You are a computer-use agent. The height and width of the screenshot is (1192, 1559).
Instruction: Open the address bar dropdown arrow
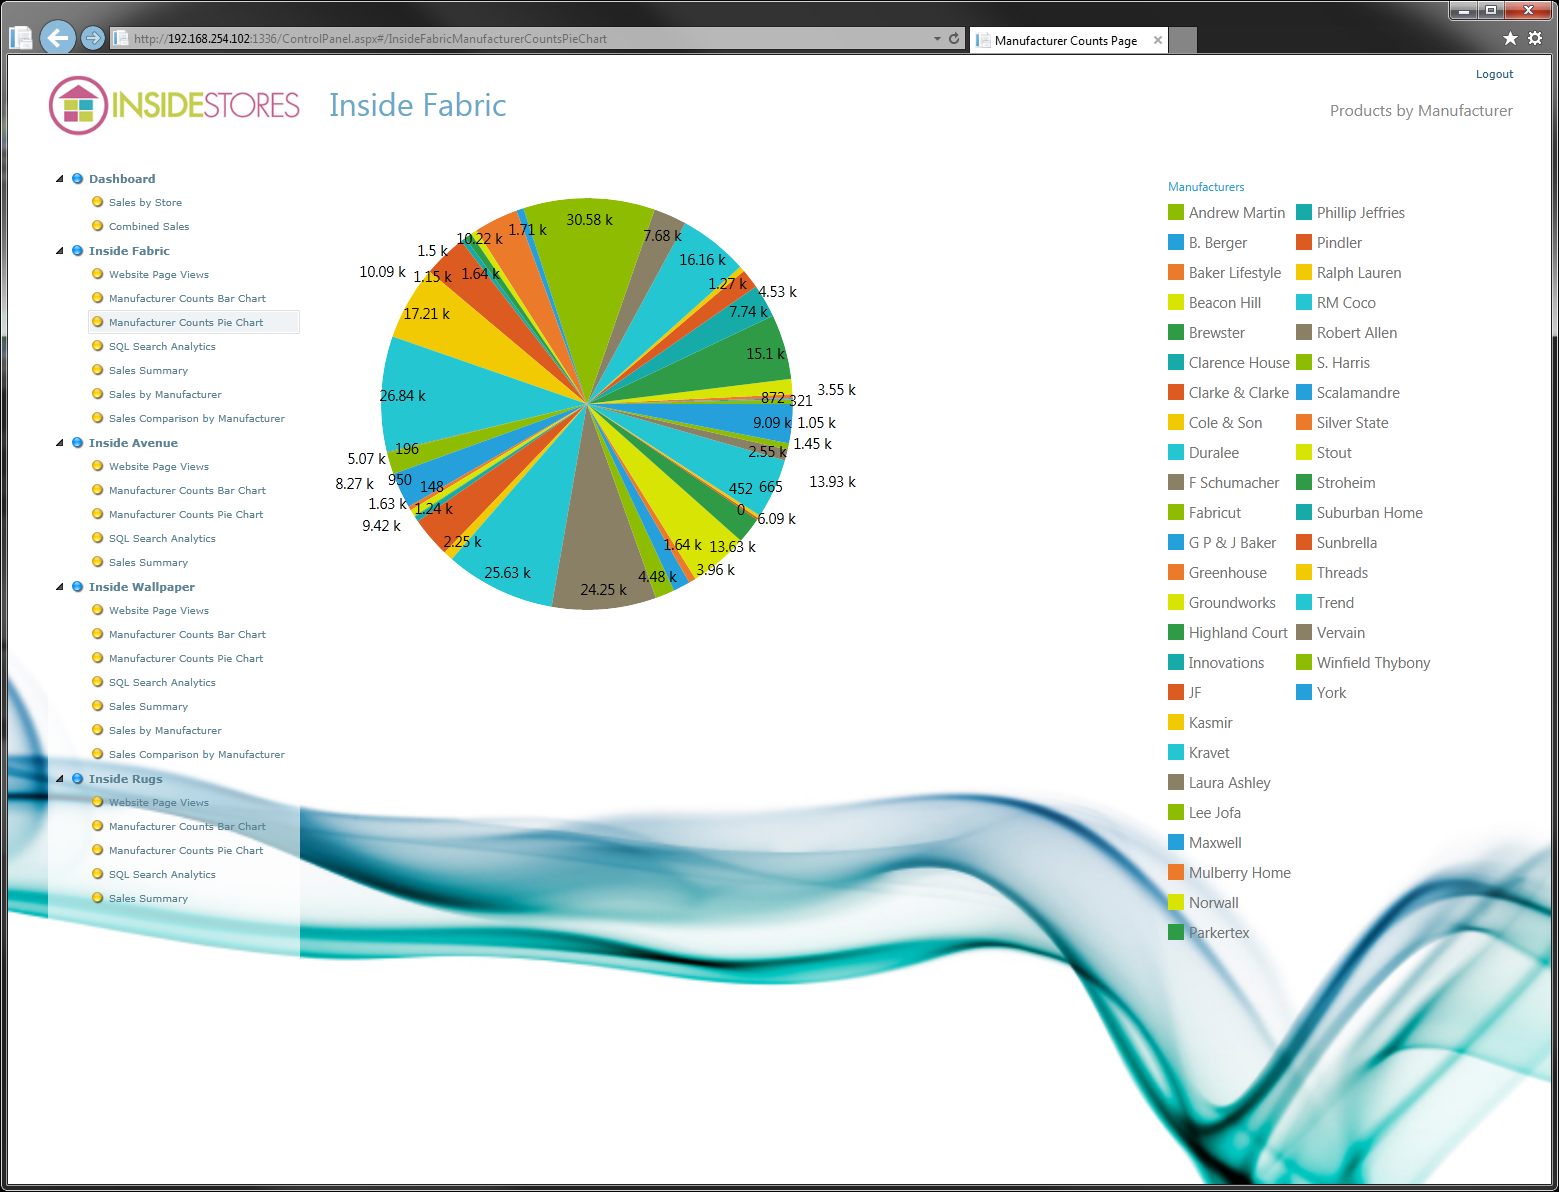coord(937,39)
